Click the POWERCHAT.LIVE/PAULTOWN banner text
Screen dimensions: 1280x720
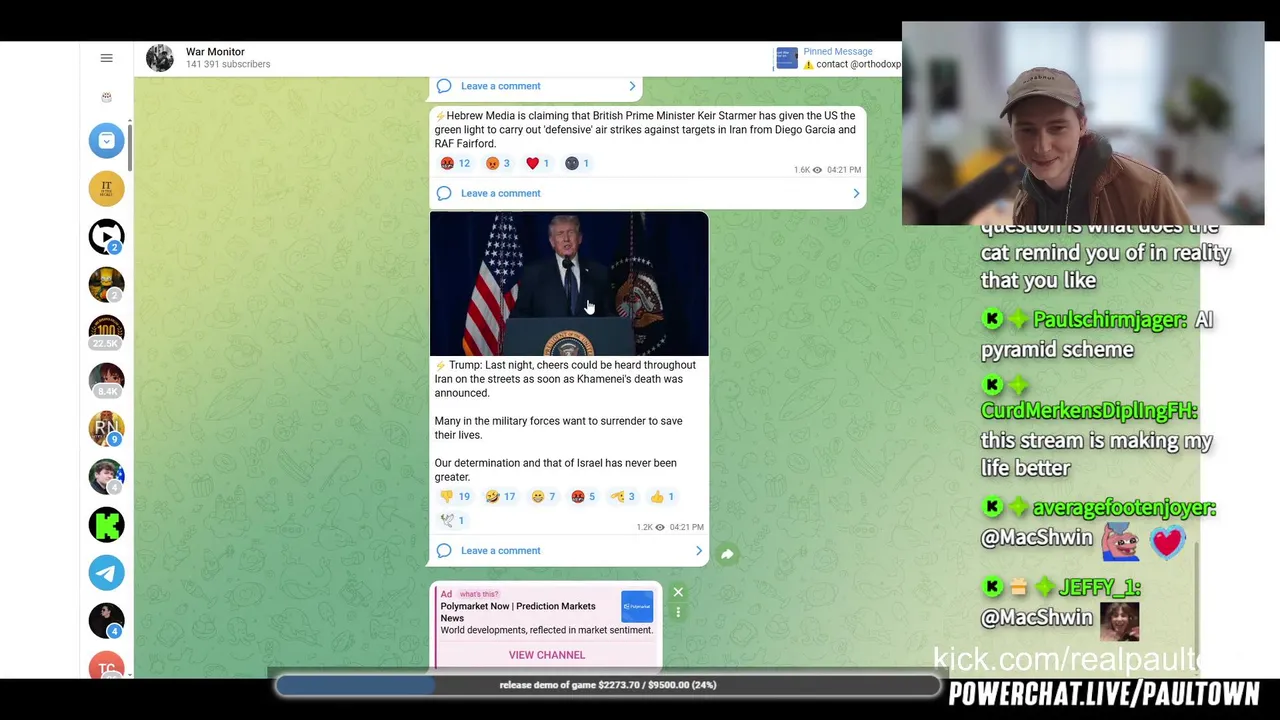coord(1104,694)
